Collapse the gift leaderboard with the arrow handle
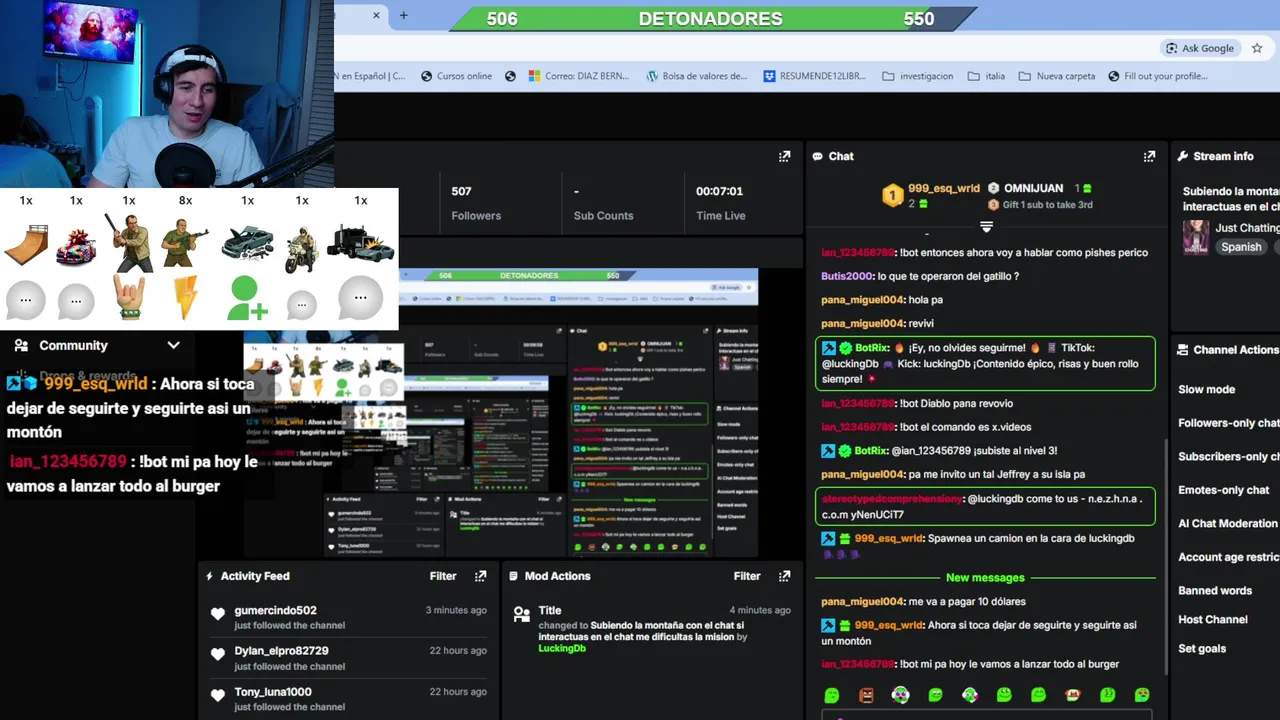The height and width of the screenshot is (720, 1280). point(986,227)
